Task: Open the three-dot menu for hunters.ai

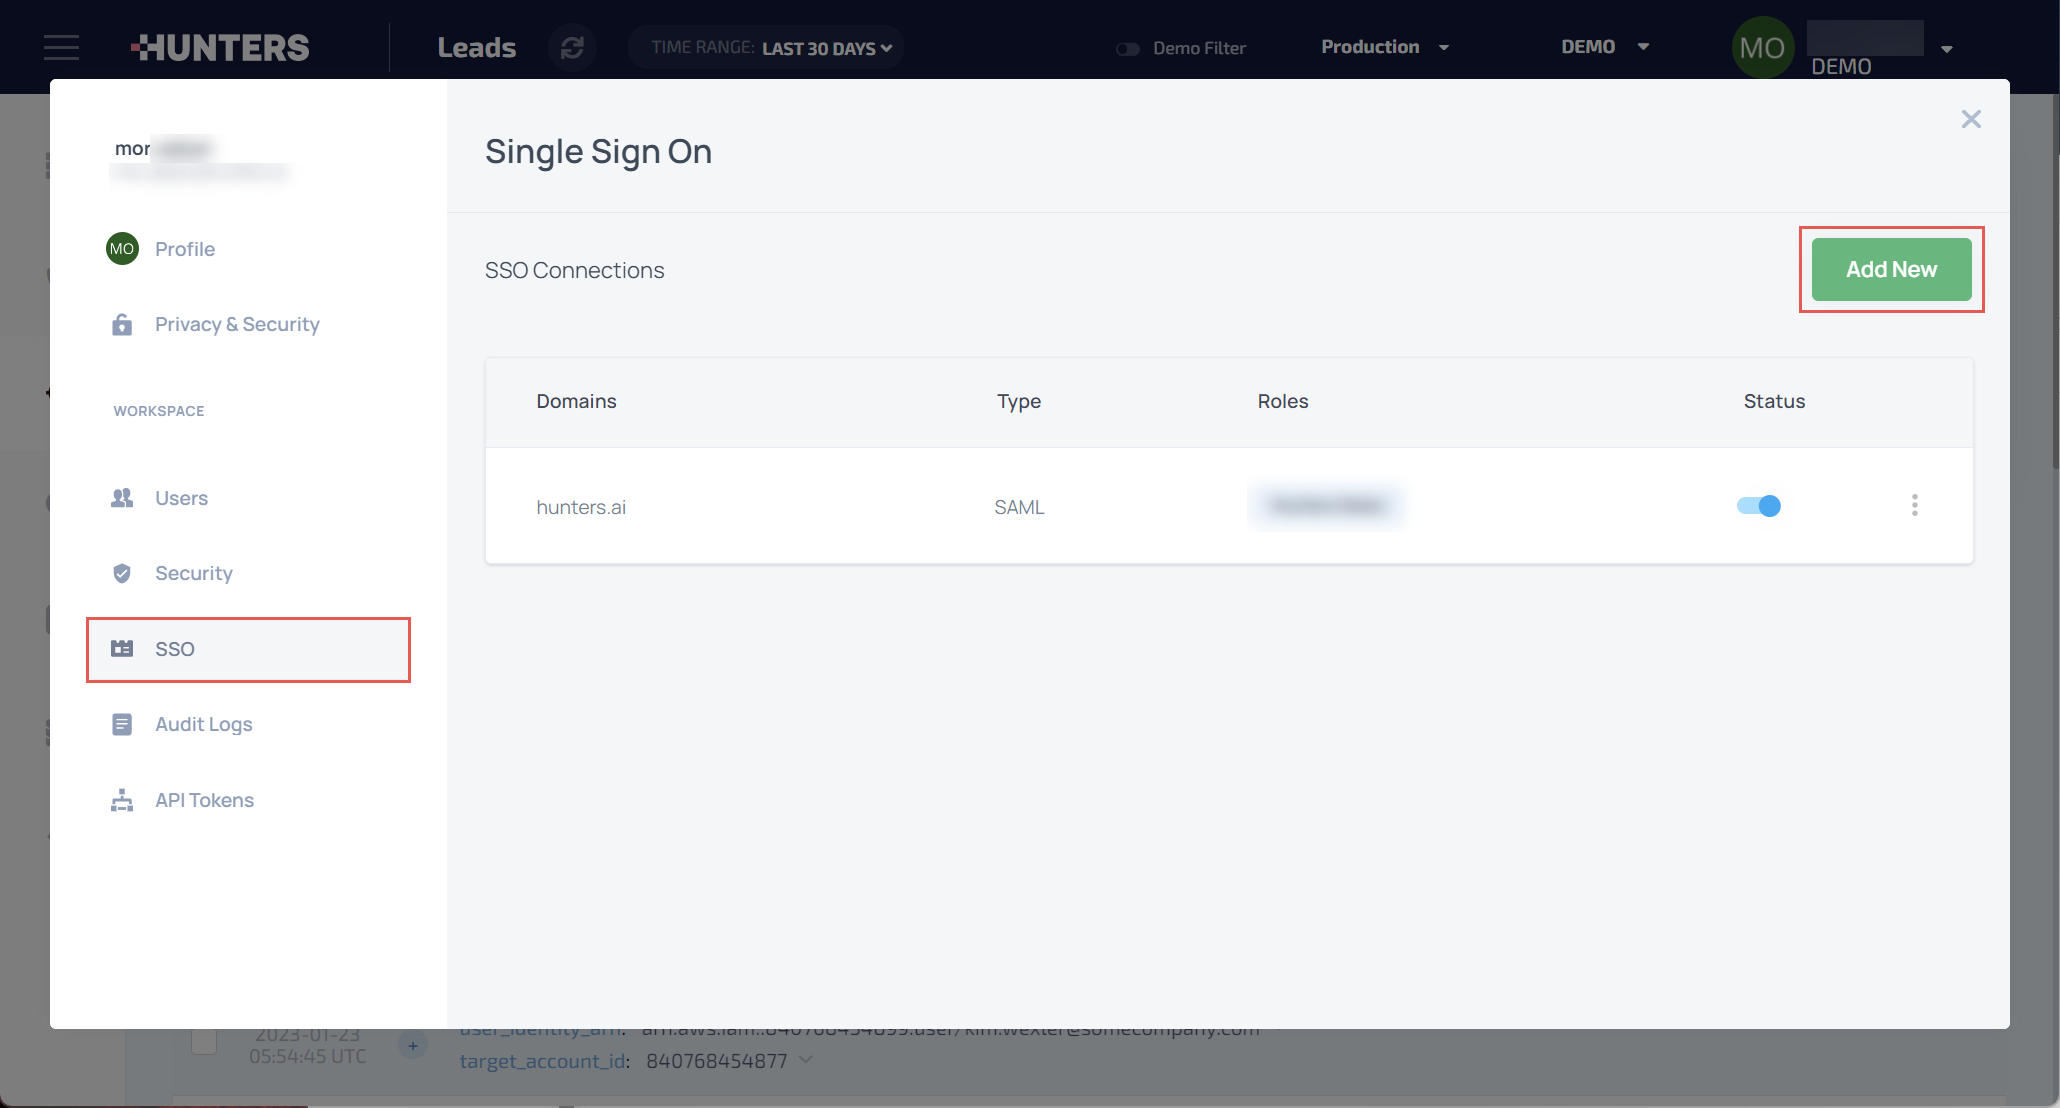Action: coord(1914,505)
